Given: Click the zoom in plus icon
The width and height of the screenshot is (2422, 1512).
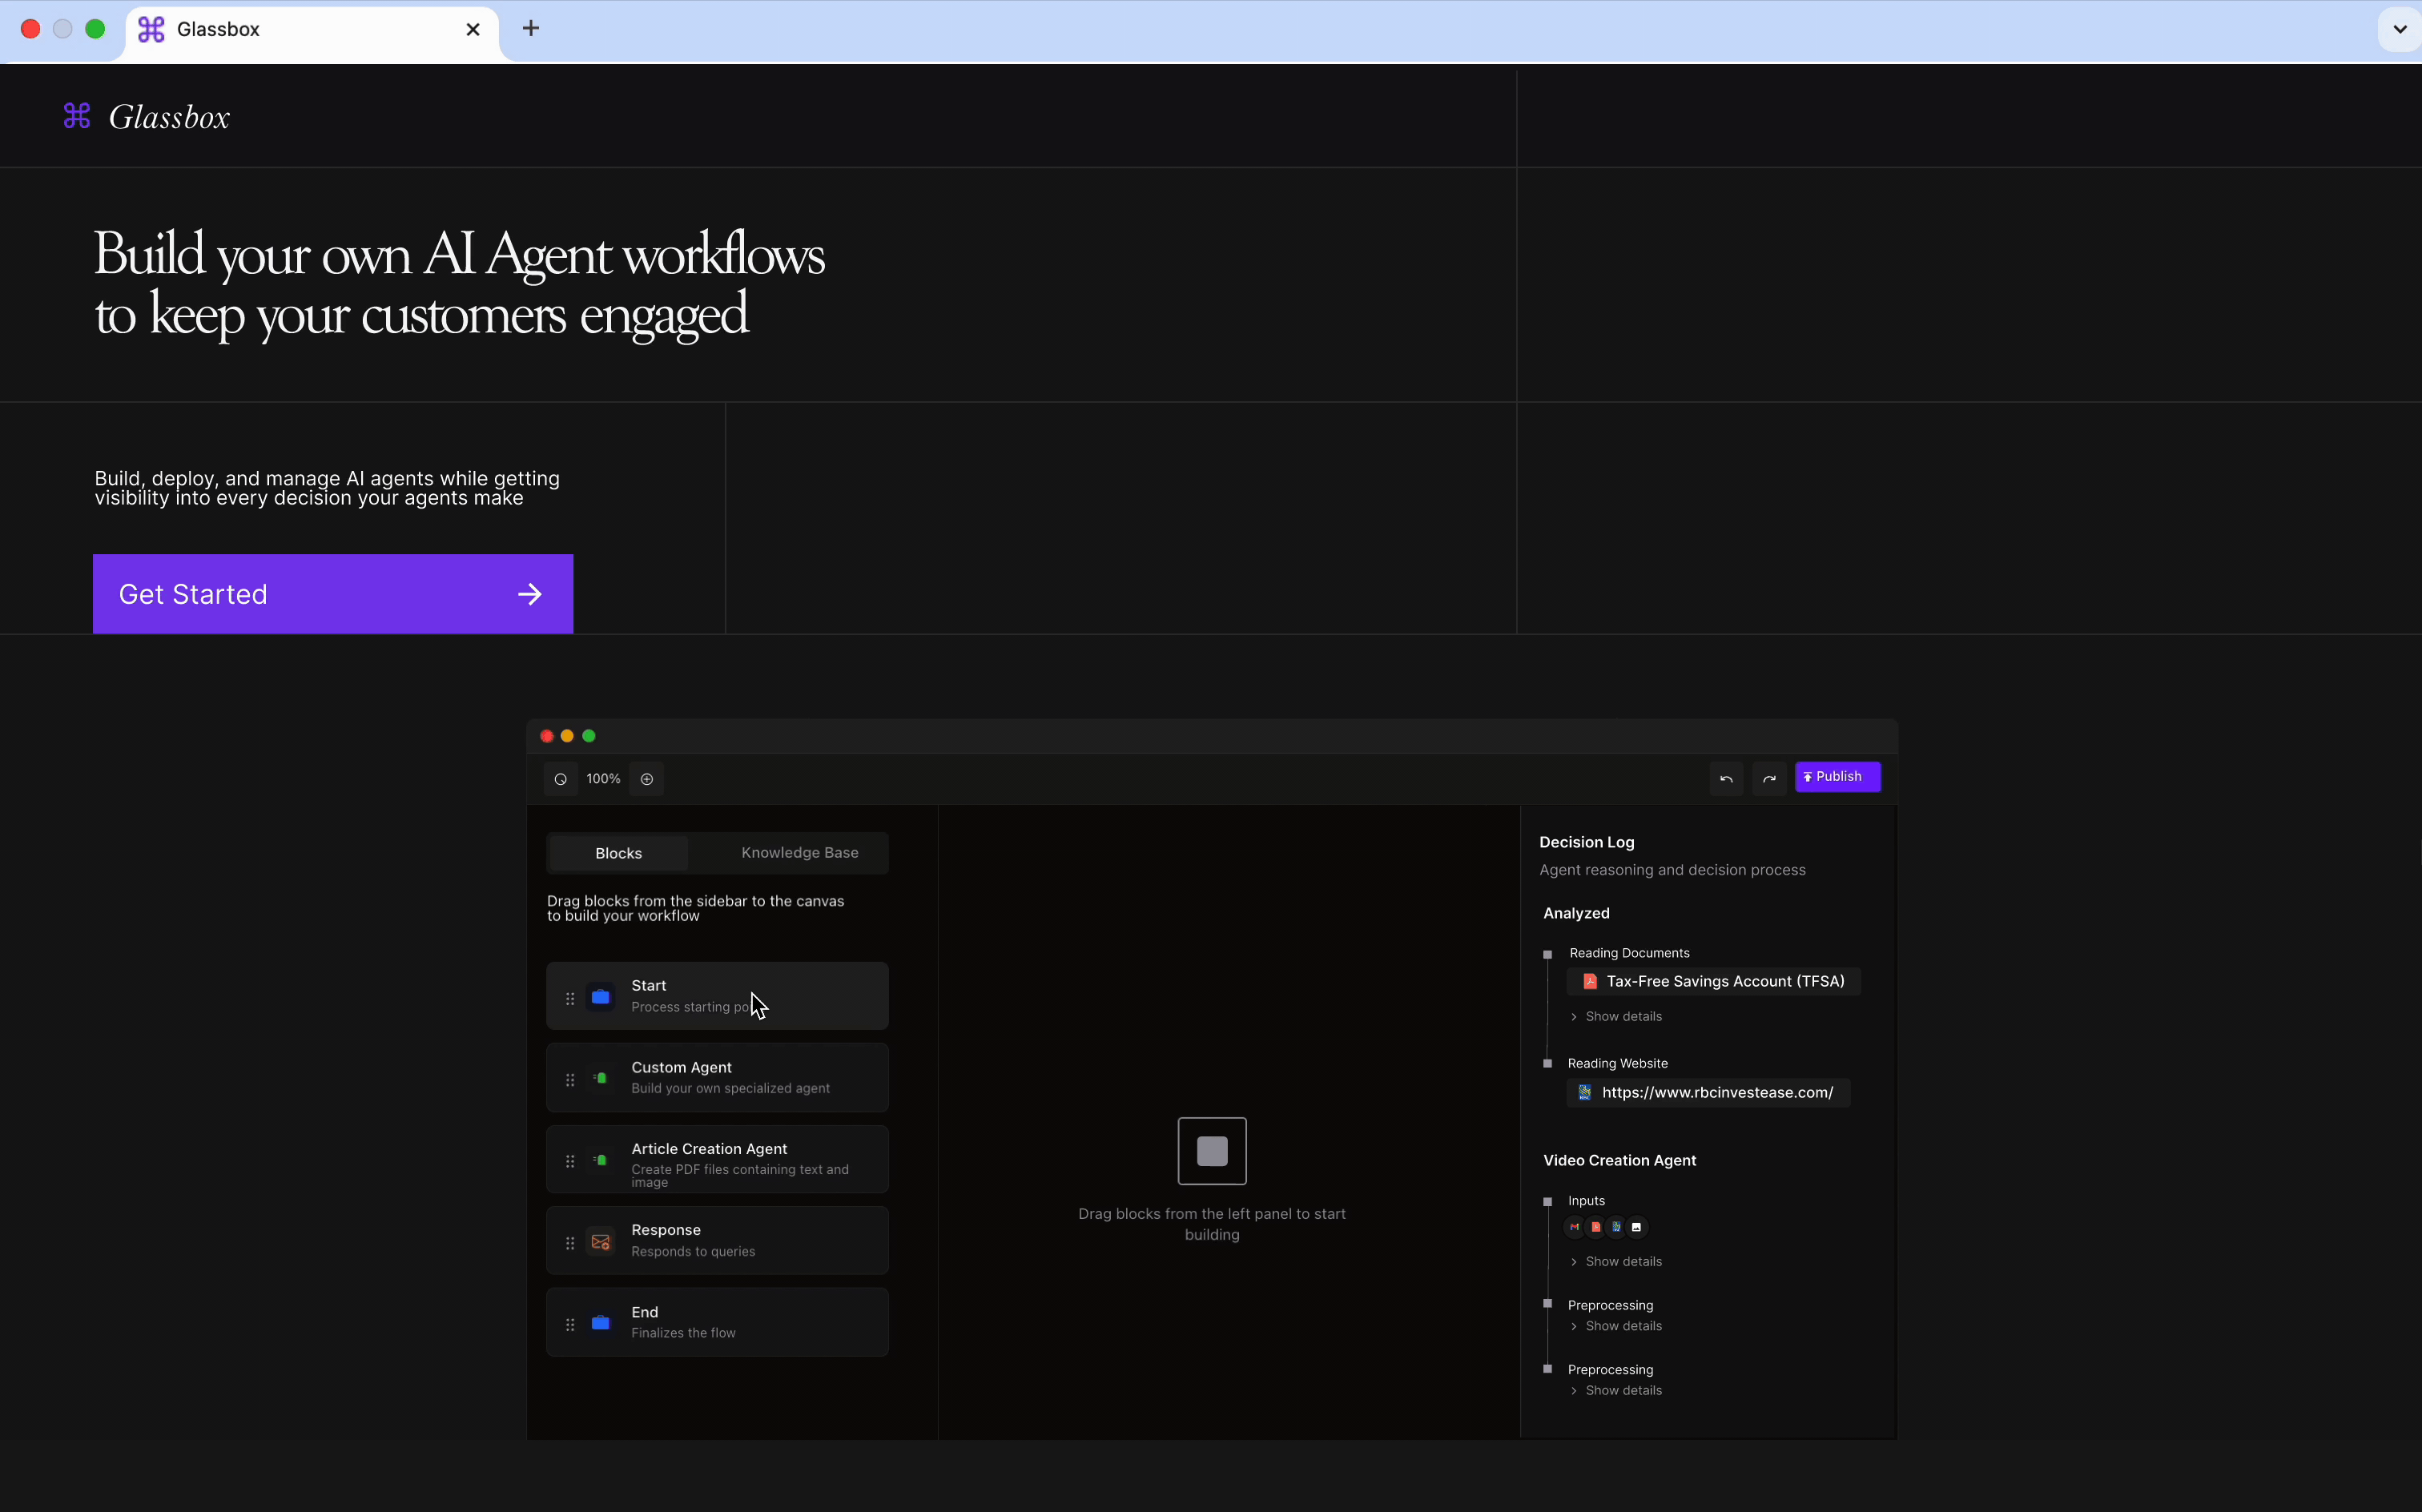Looking at the screenshot, I should [x=647, y=779].
